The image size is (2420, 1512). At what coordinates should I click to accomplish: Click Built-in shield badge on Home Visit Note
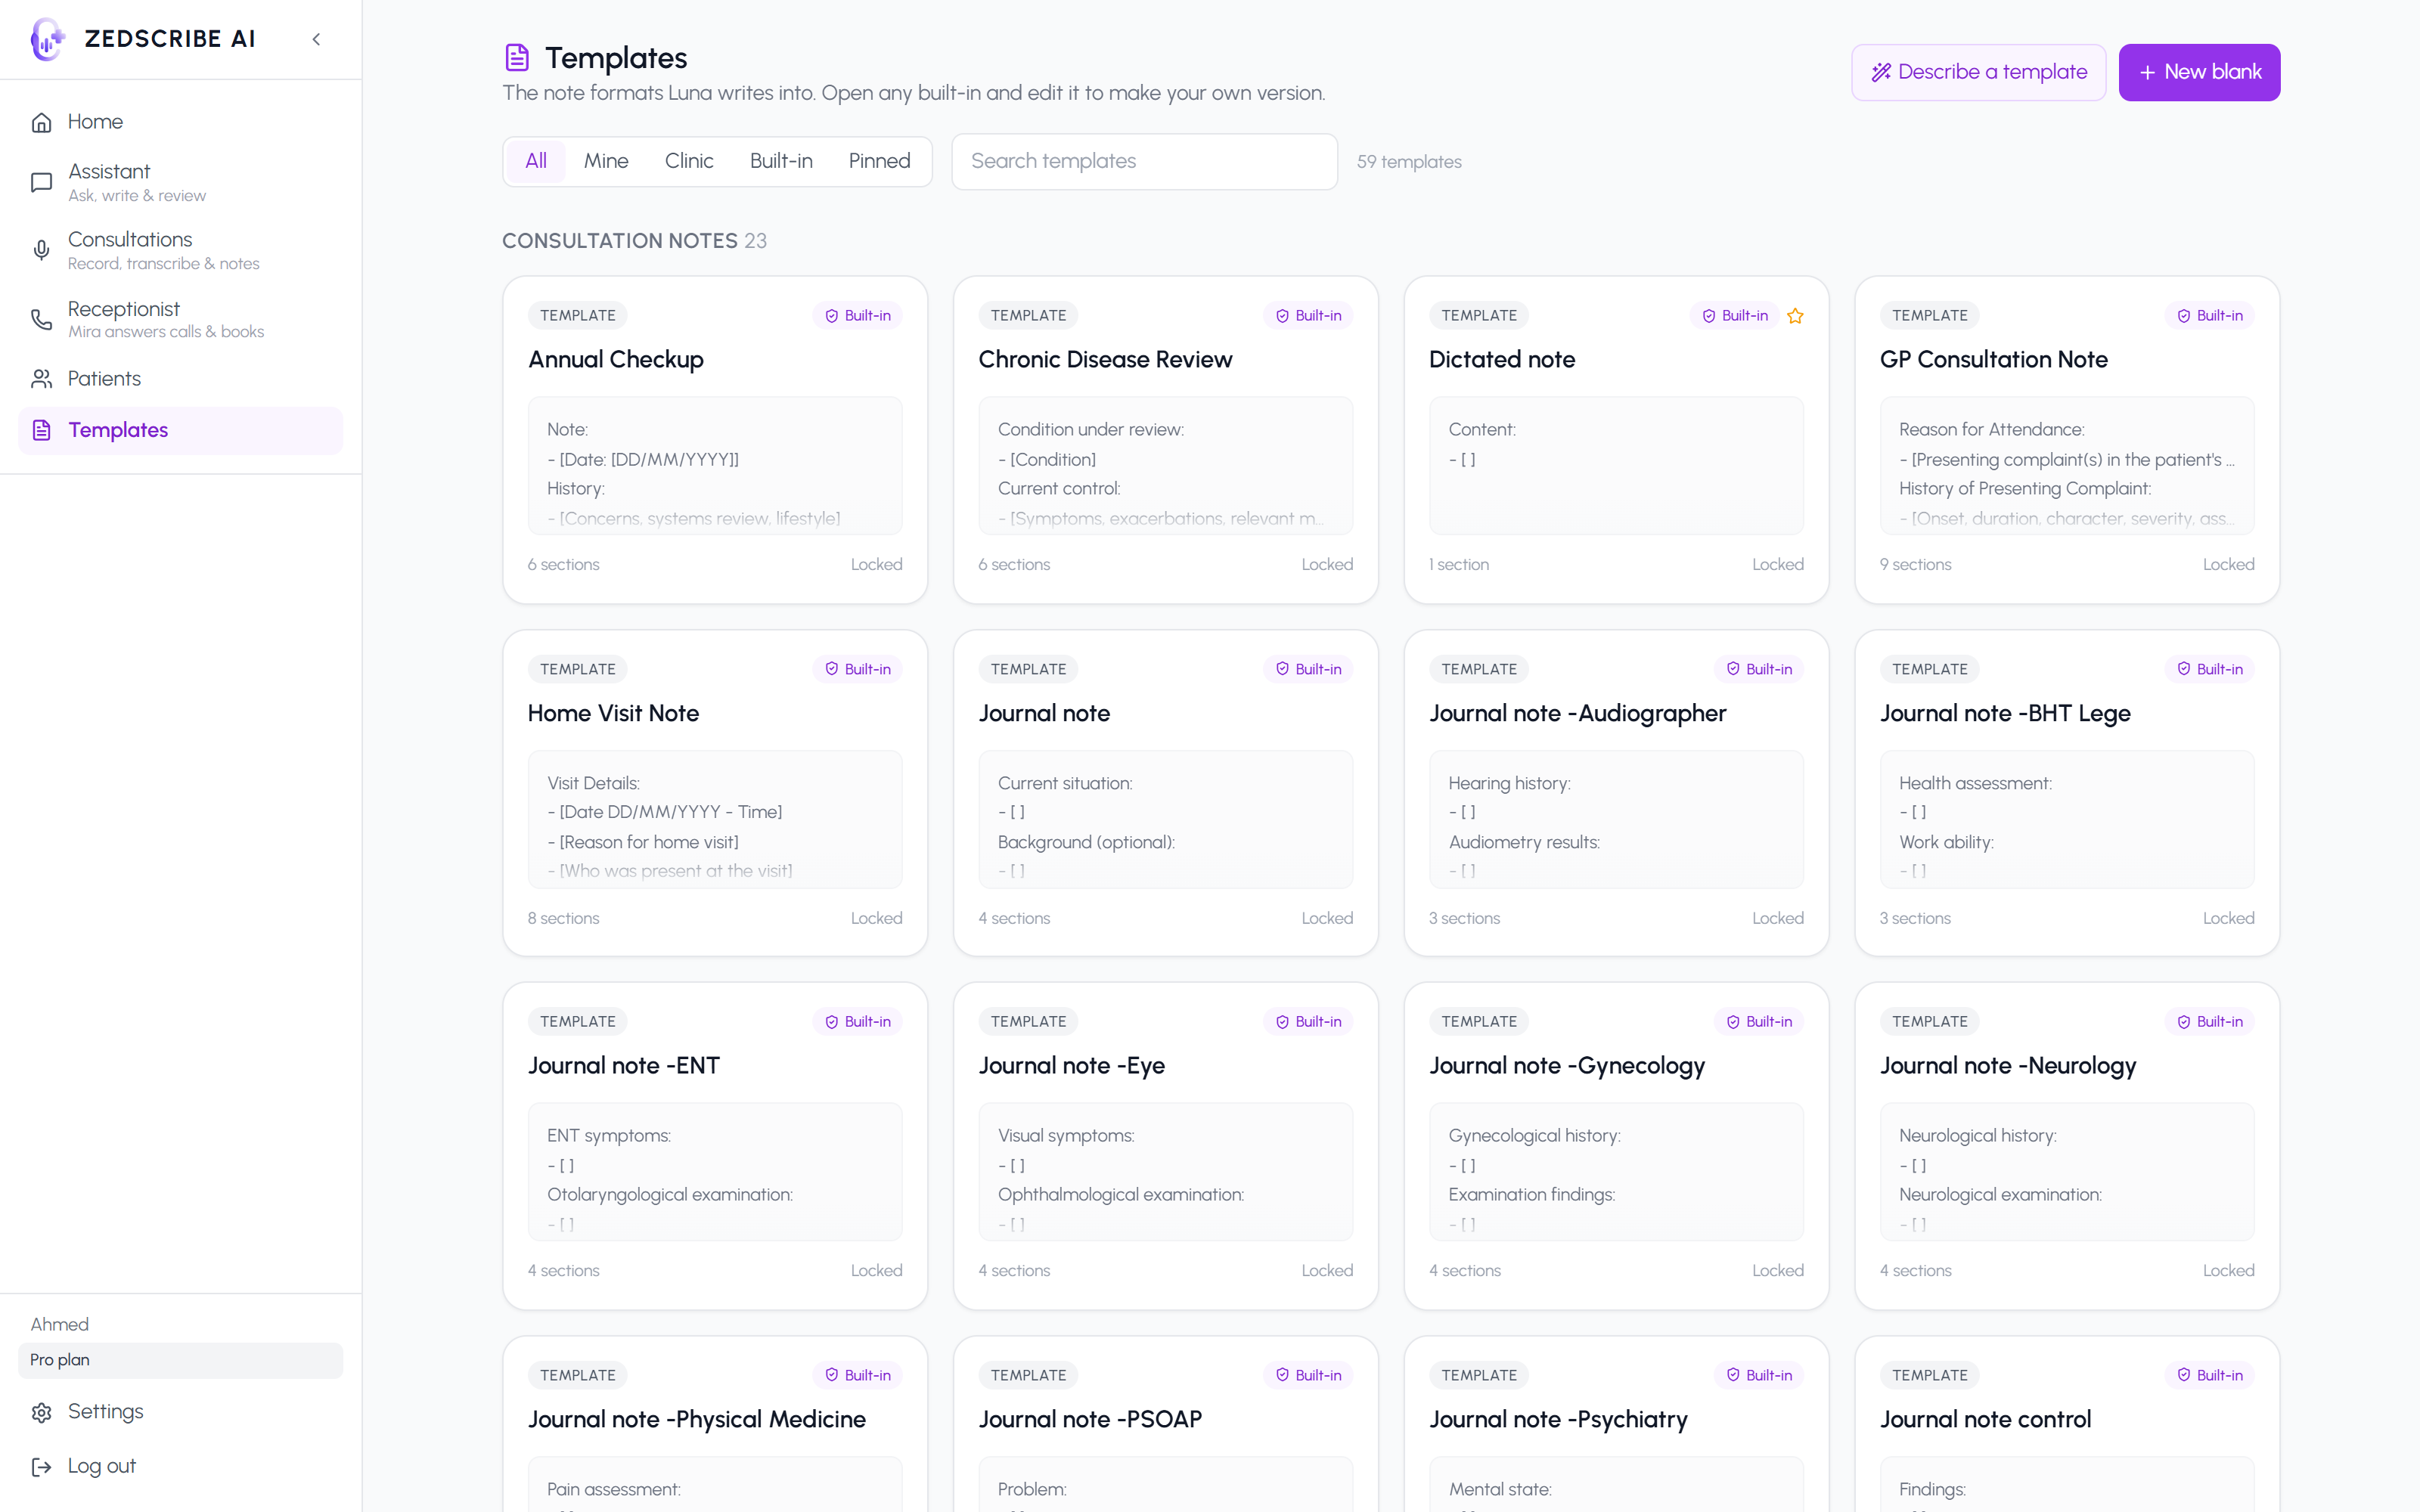pyautogui.click(x=858, y=669)
